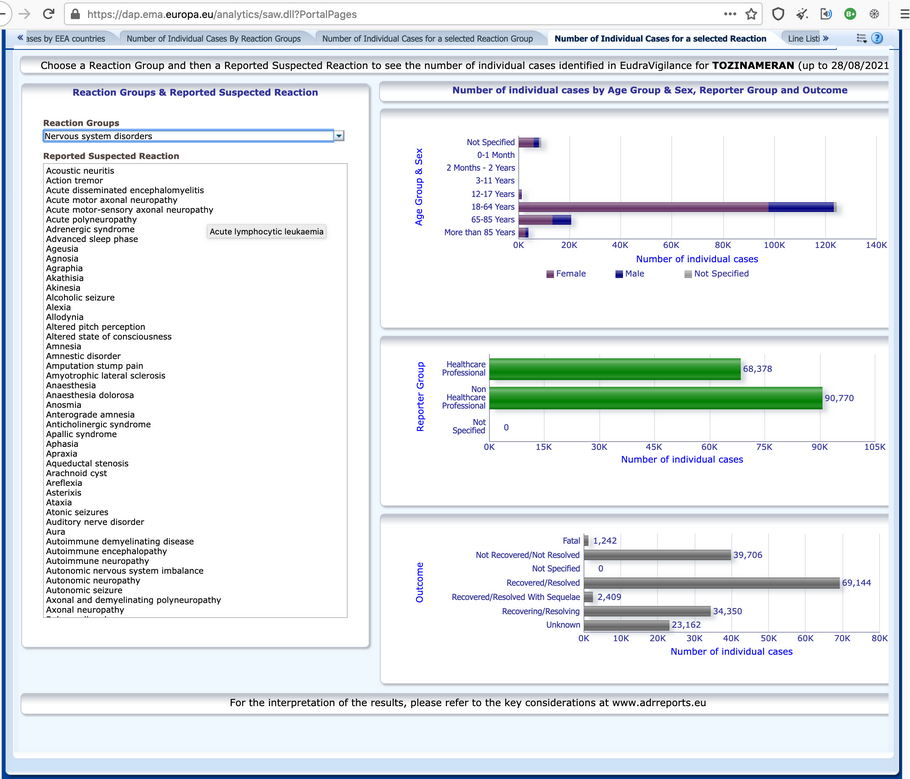Select Acute motor axonal neuropathy
This screenshot has width=910, height=779.
[x=111, y=200]
